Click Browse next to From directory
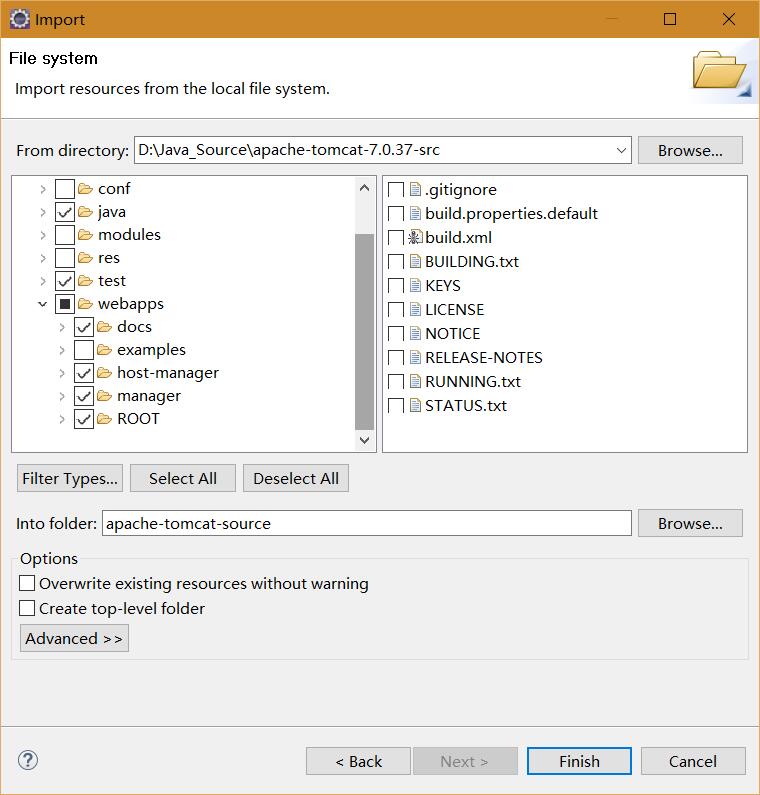 click(x=690, y=150)
